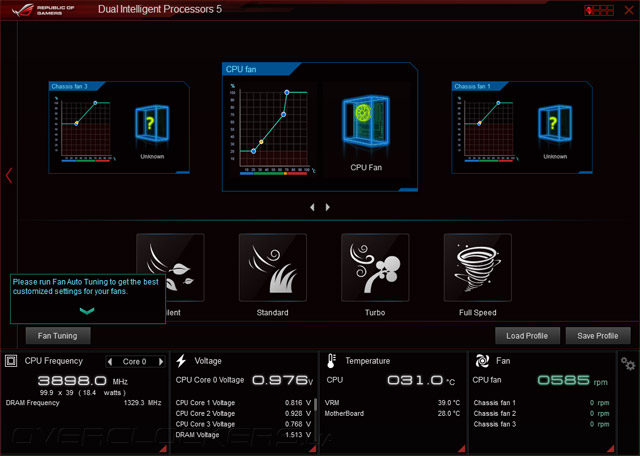Click the Standard mode label

point(273,312)
